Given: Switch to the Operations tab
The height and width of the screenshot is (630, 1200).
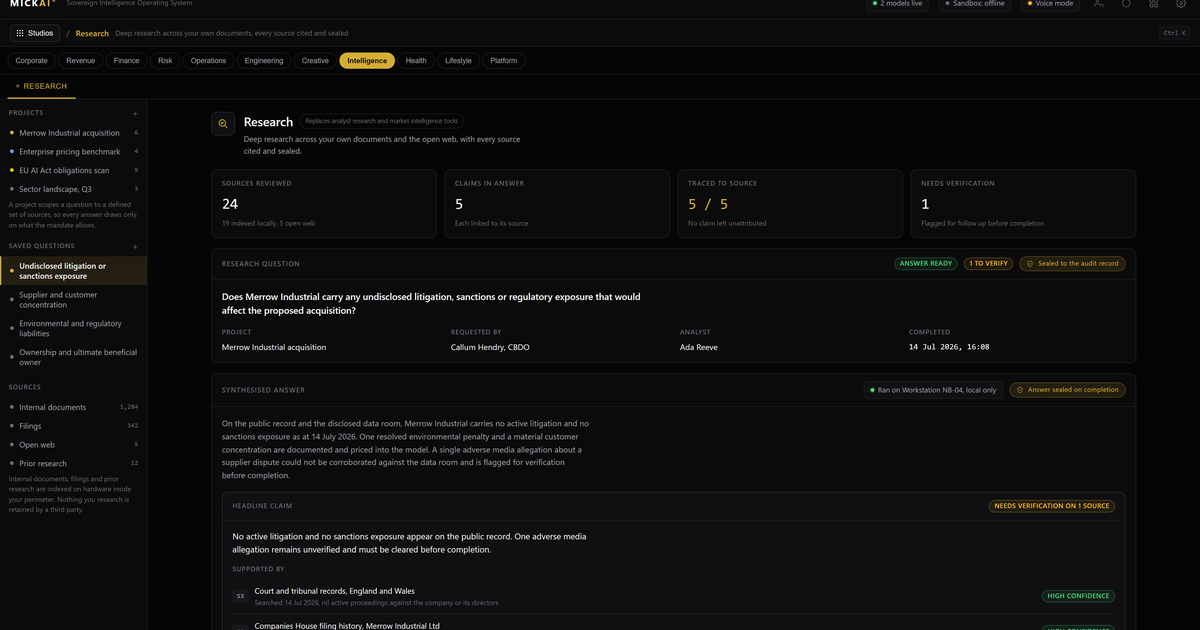Looking at the screenshot, I should 209,61.
